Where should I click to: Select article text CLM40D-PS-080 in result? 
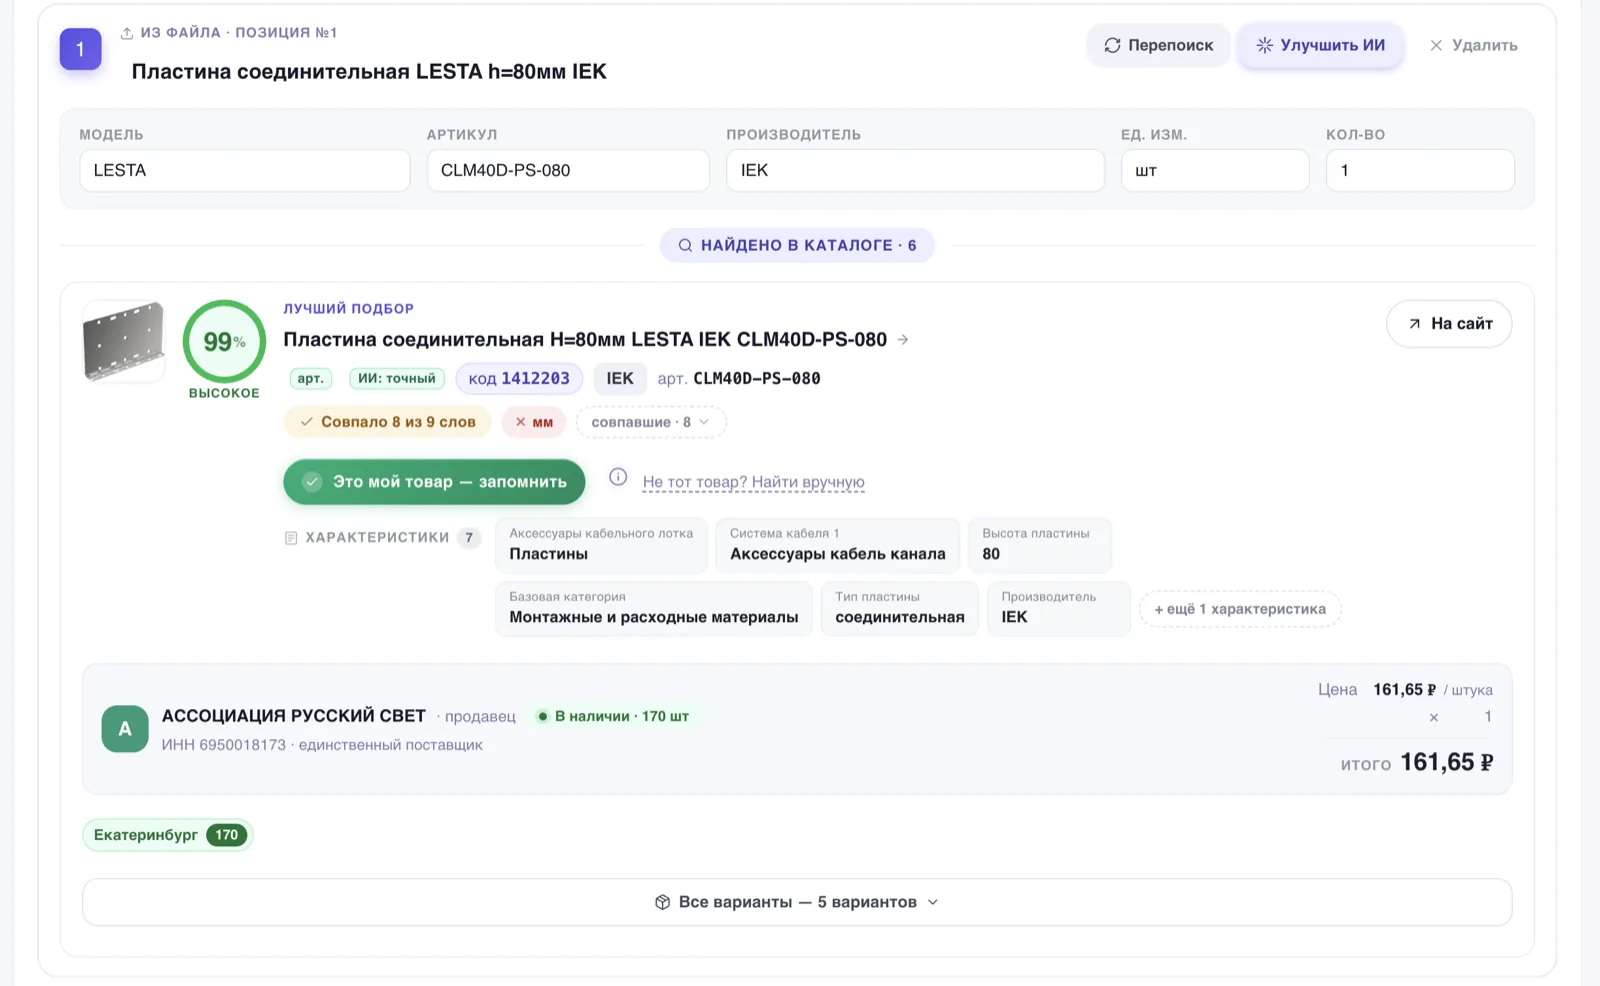(x=757, y=378)
